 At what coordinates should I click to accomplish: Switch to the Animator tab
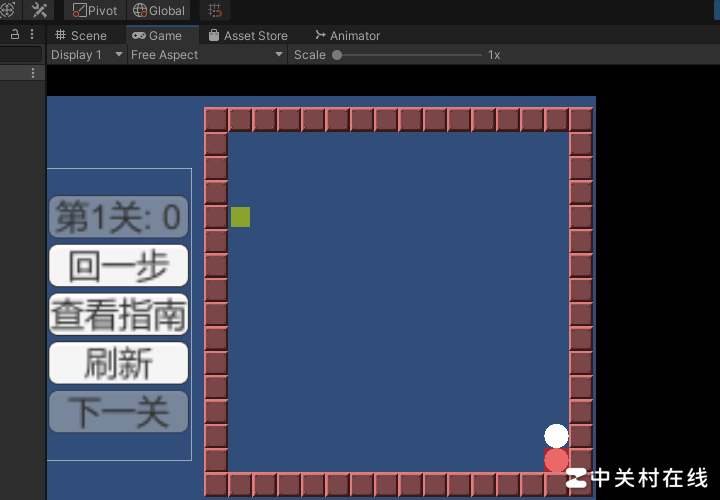pos(348,35)
